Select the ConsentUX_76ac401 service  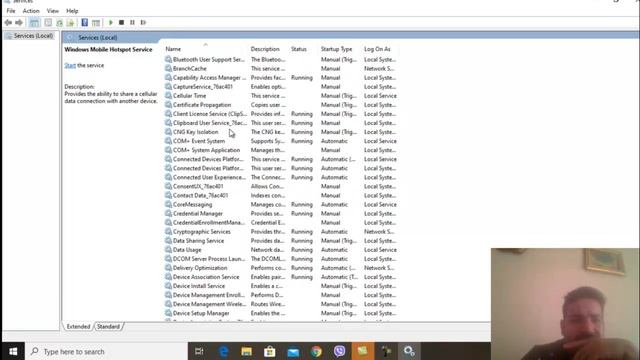click(x=281, y=186)
